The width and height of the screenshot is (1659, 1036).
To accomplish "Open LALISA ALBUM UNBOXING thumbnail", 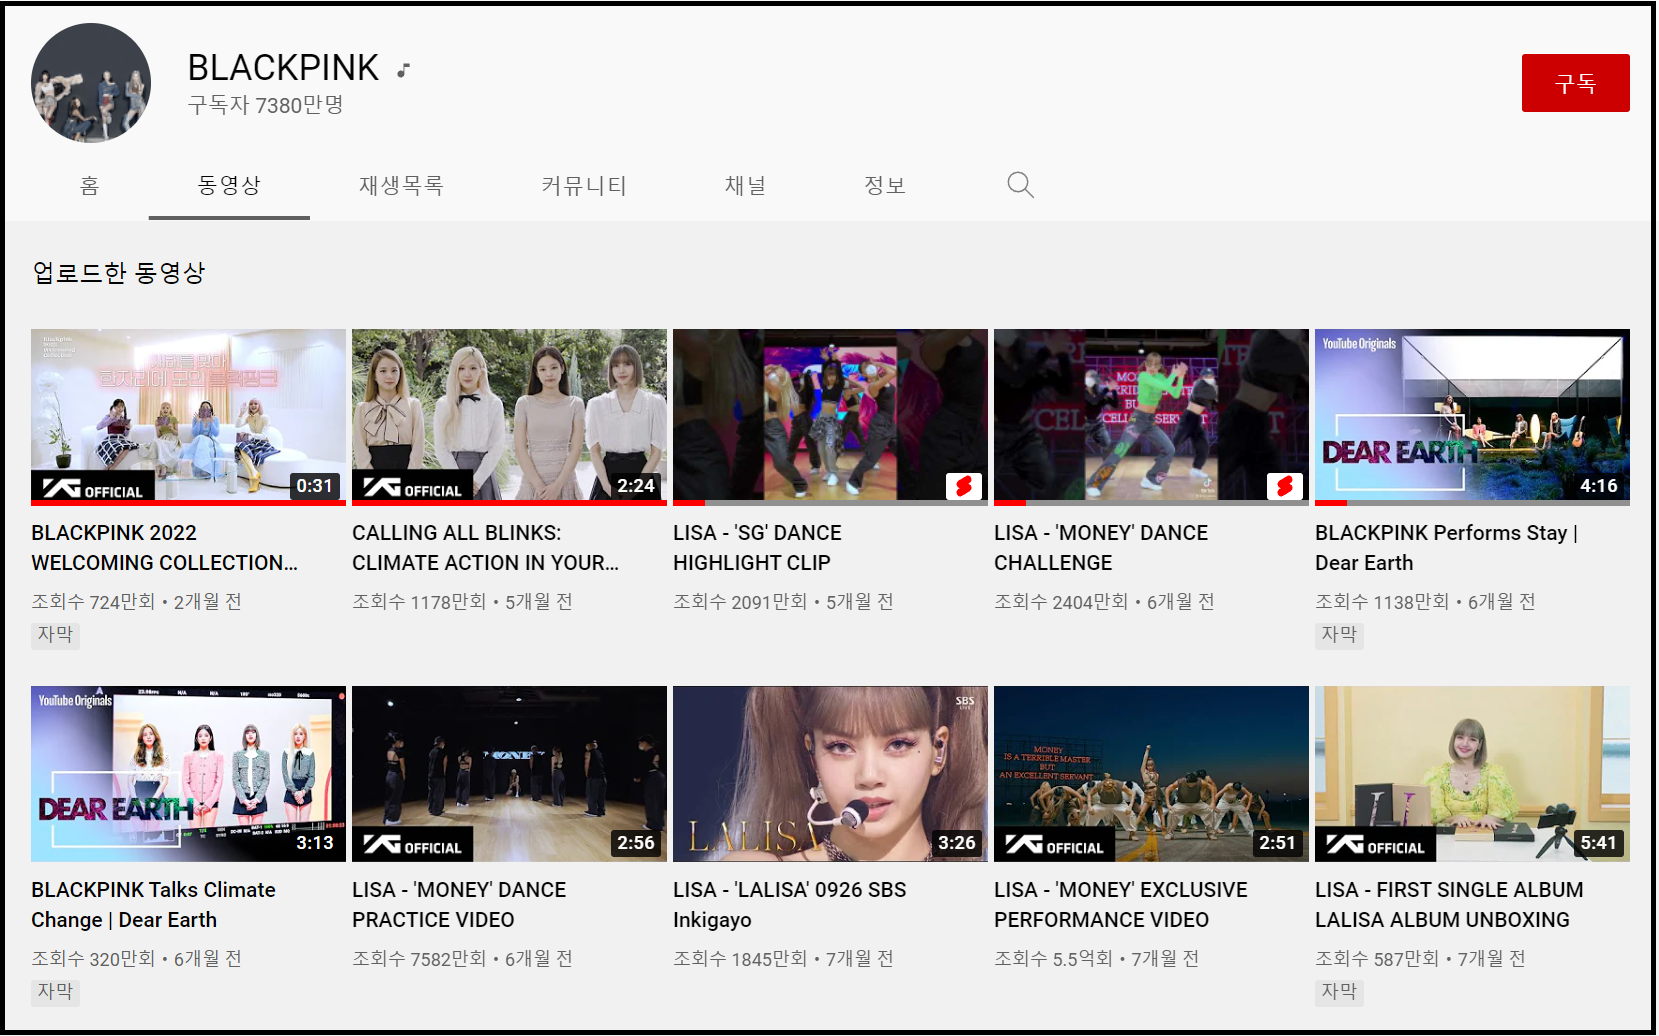I will tap(1472, 774).
